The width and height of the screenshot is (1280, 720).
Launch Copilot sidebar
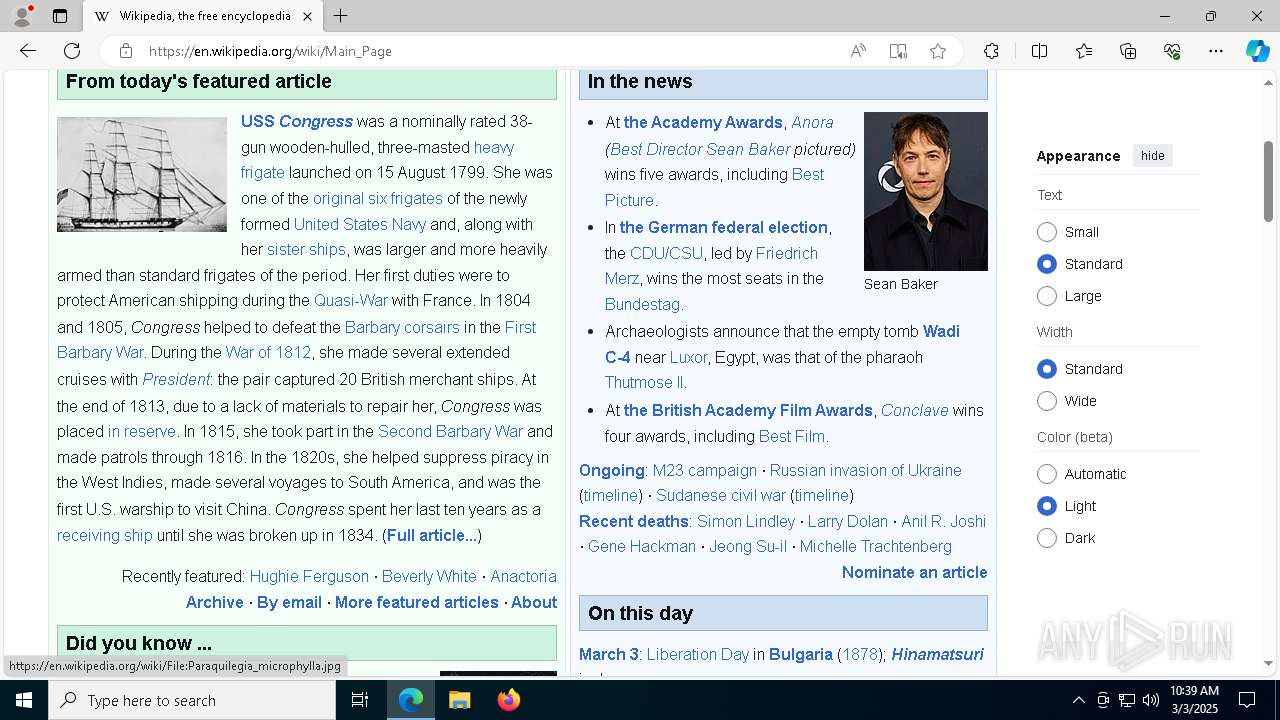[x=1257, y=51]
